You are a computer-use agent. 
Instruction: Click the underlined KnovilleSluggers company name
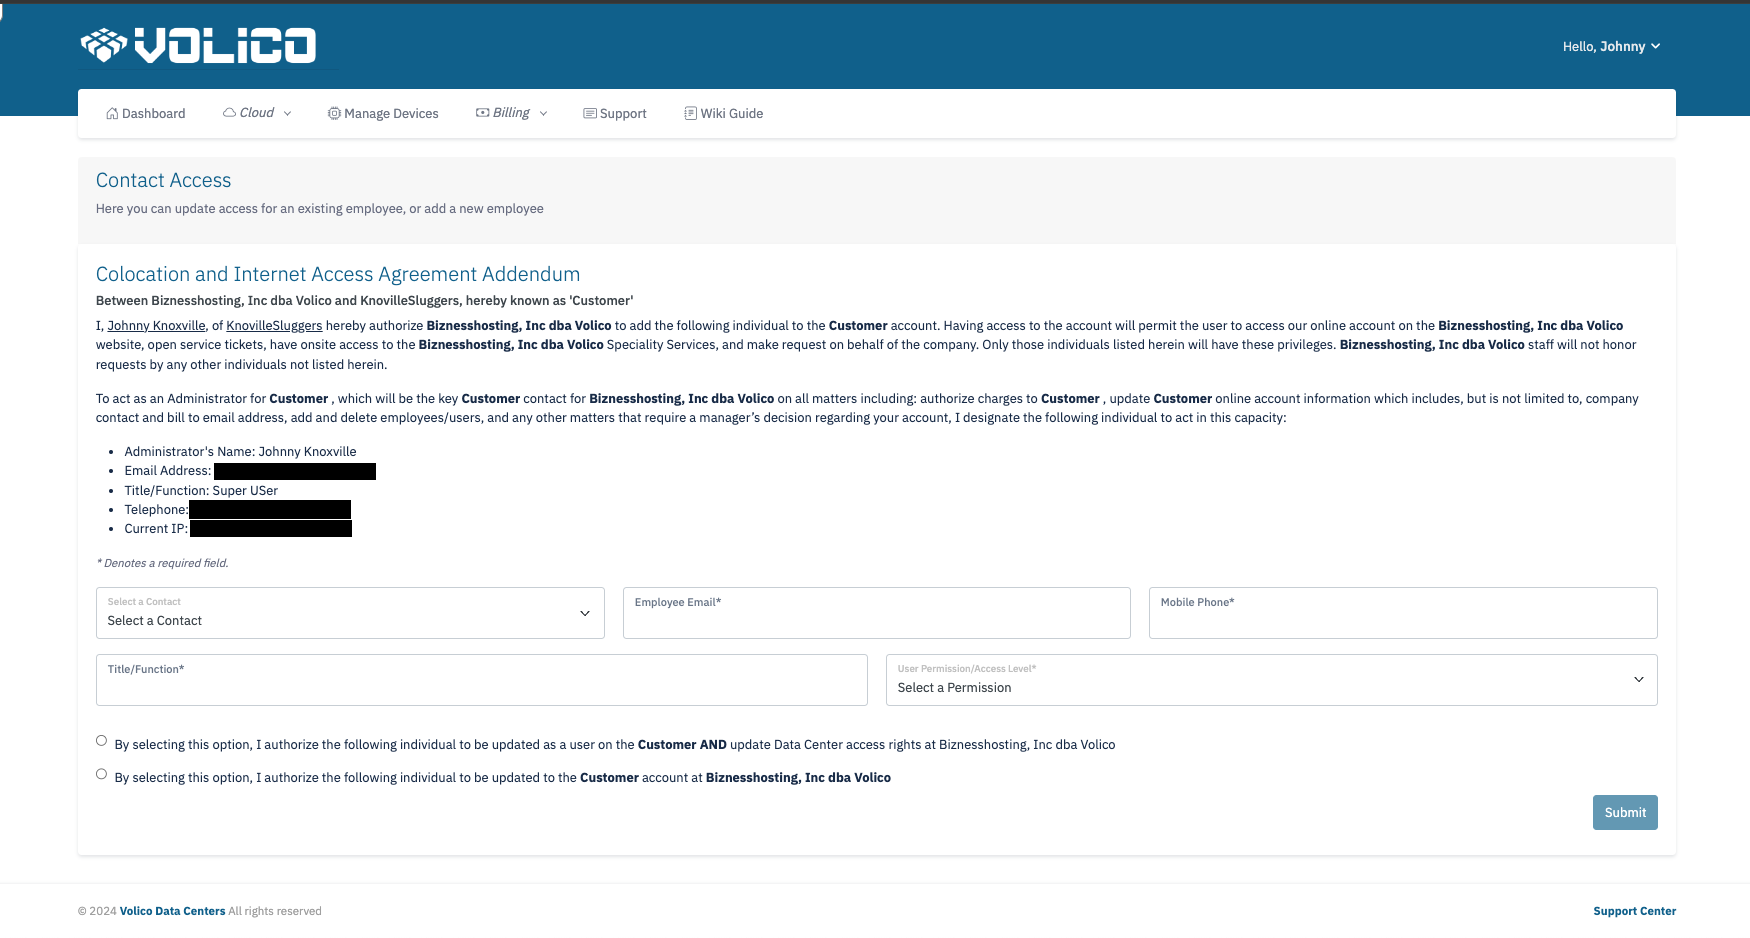coord(274,326)
